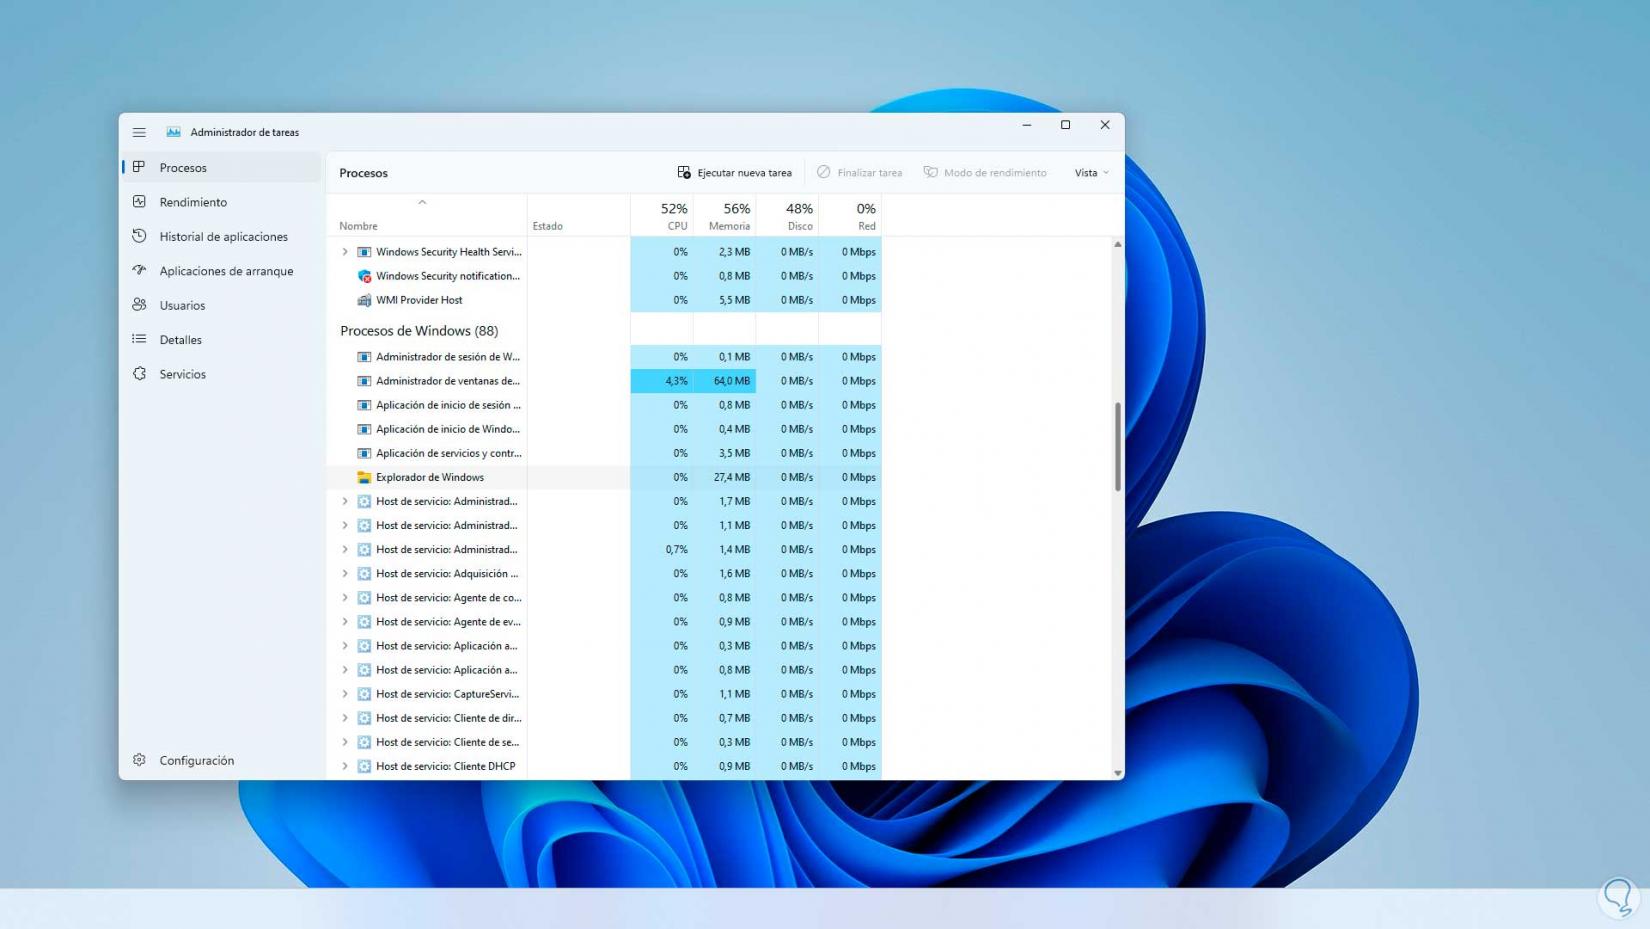
Task: Expand Host de servicio: Cliente de se... row
Action: 345,742
